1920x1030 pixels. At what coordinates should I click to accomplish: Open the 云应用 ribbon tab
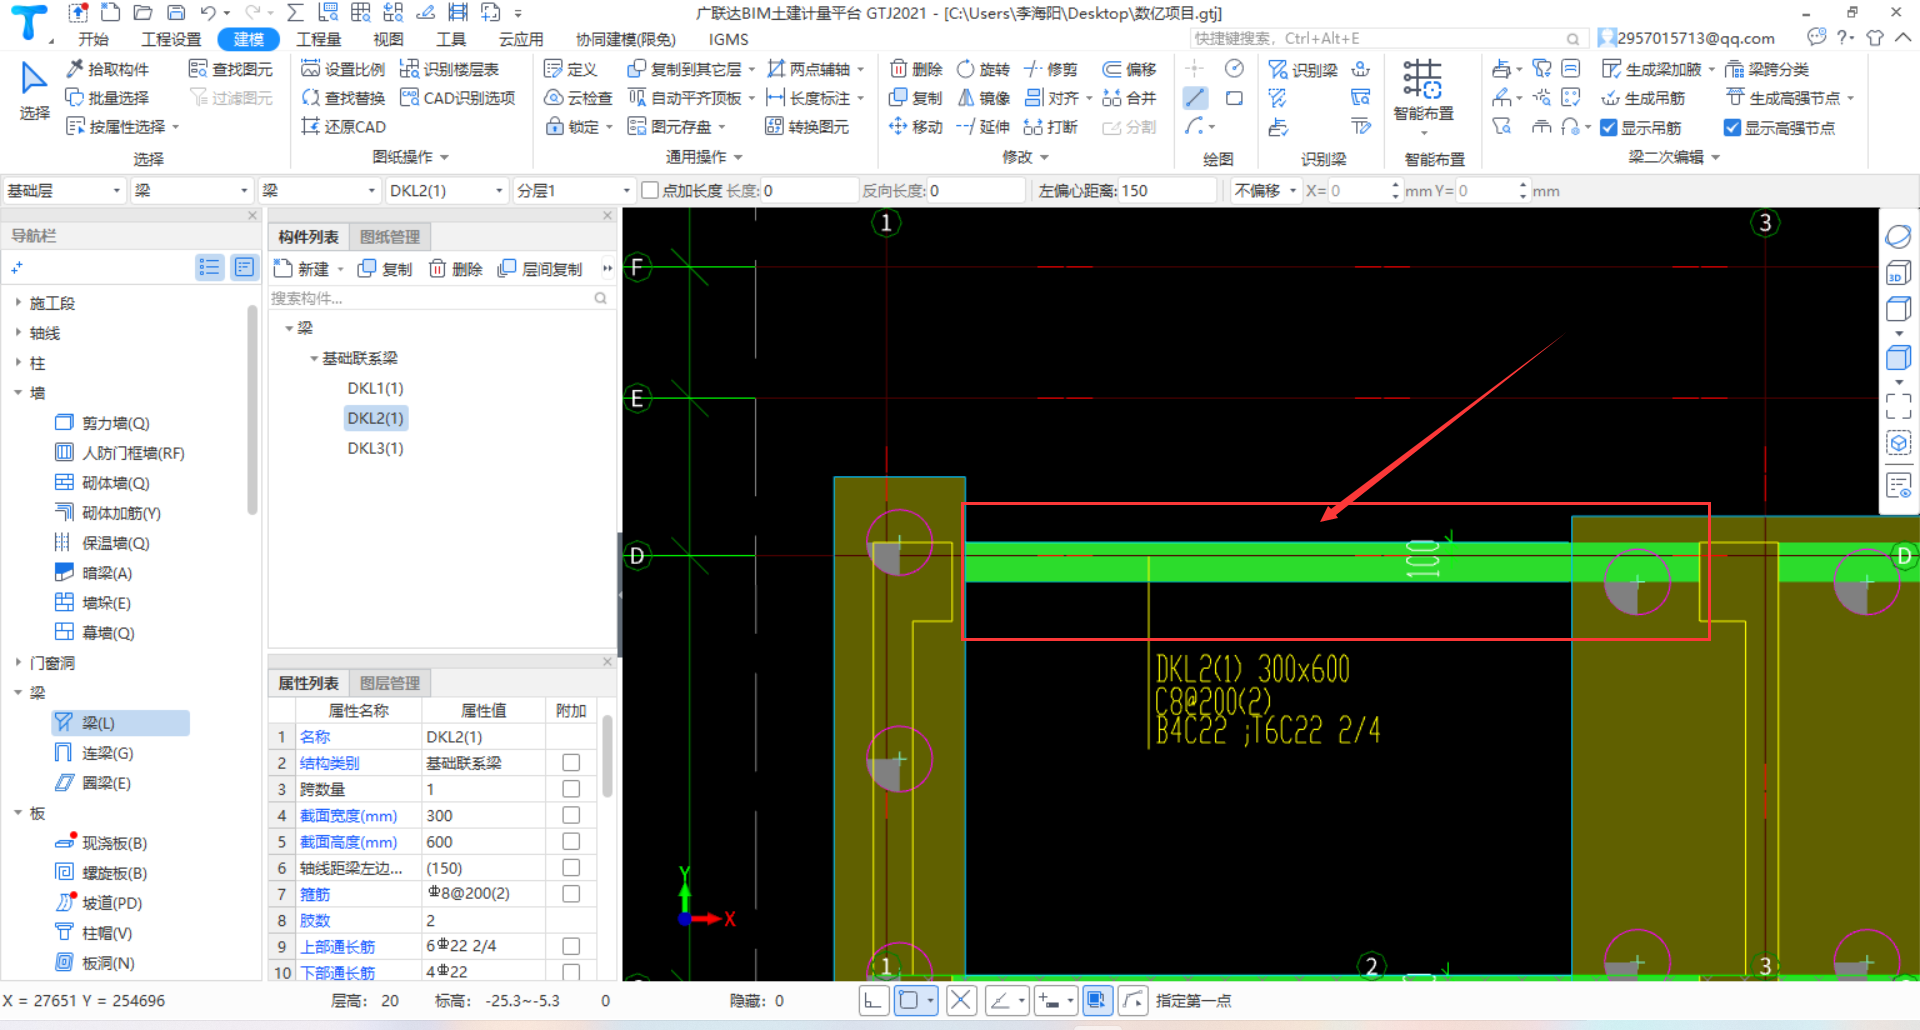point(521,39)
